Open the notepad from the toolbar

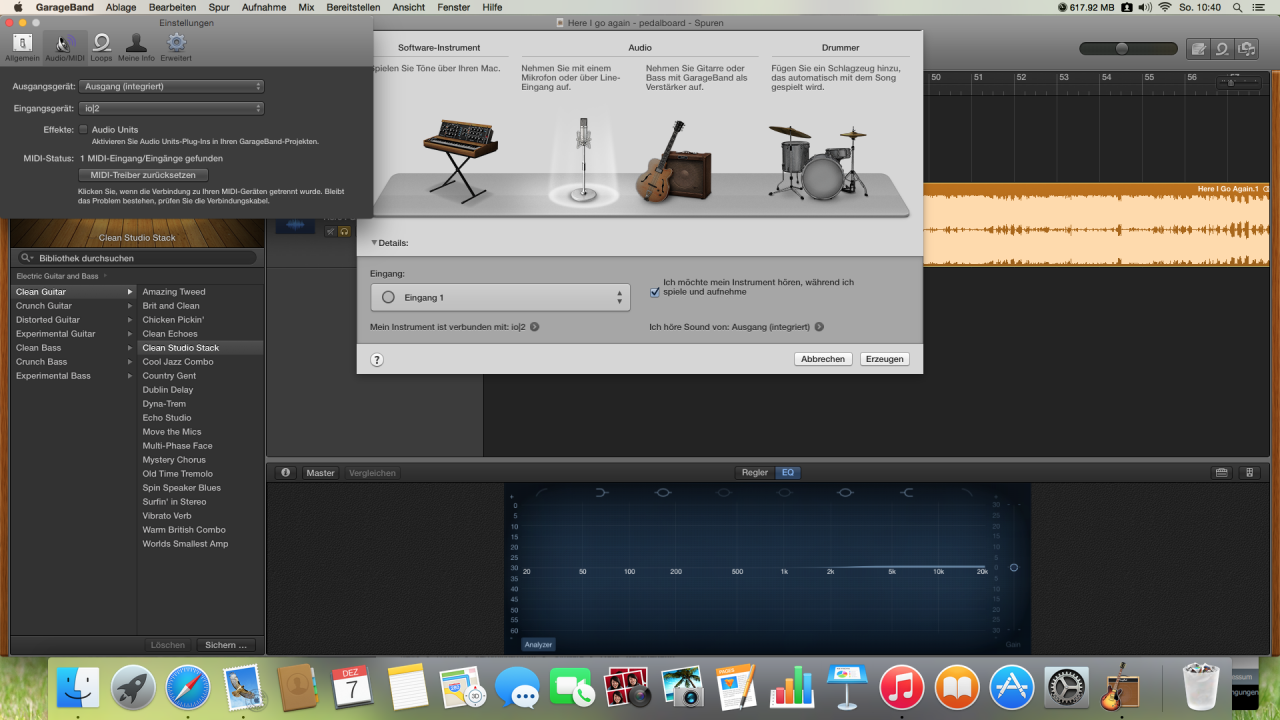pyautogui.click(x=1197, y=48)
